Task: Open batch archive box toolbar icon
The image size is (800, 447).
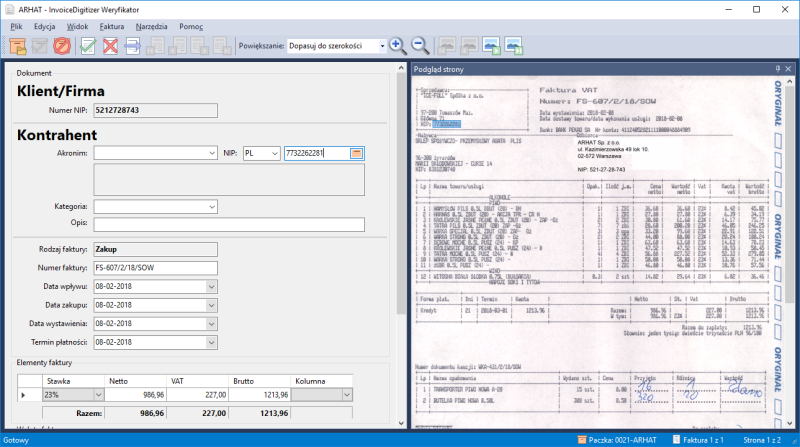Action: tap(18, 46)
